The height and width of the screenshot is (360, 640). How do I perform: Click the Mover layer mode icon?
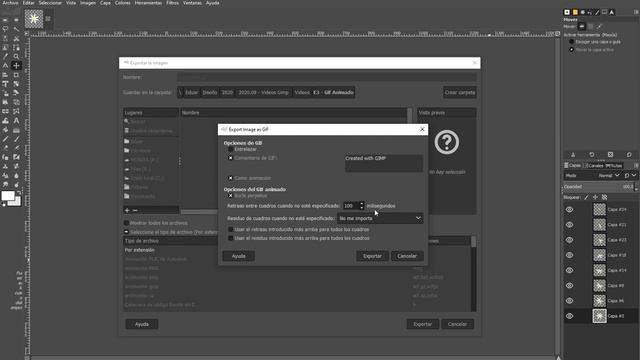tap(582, 27)
